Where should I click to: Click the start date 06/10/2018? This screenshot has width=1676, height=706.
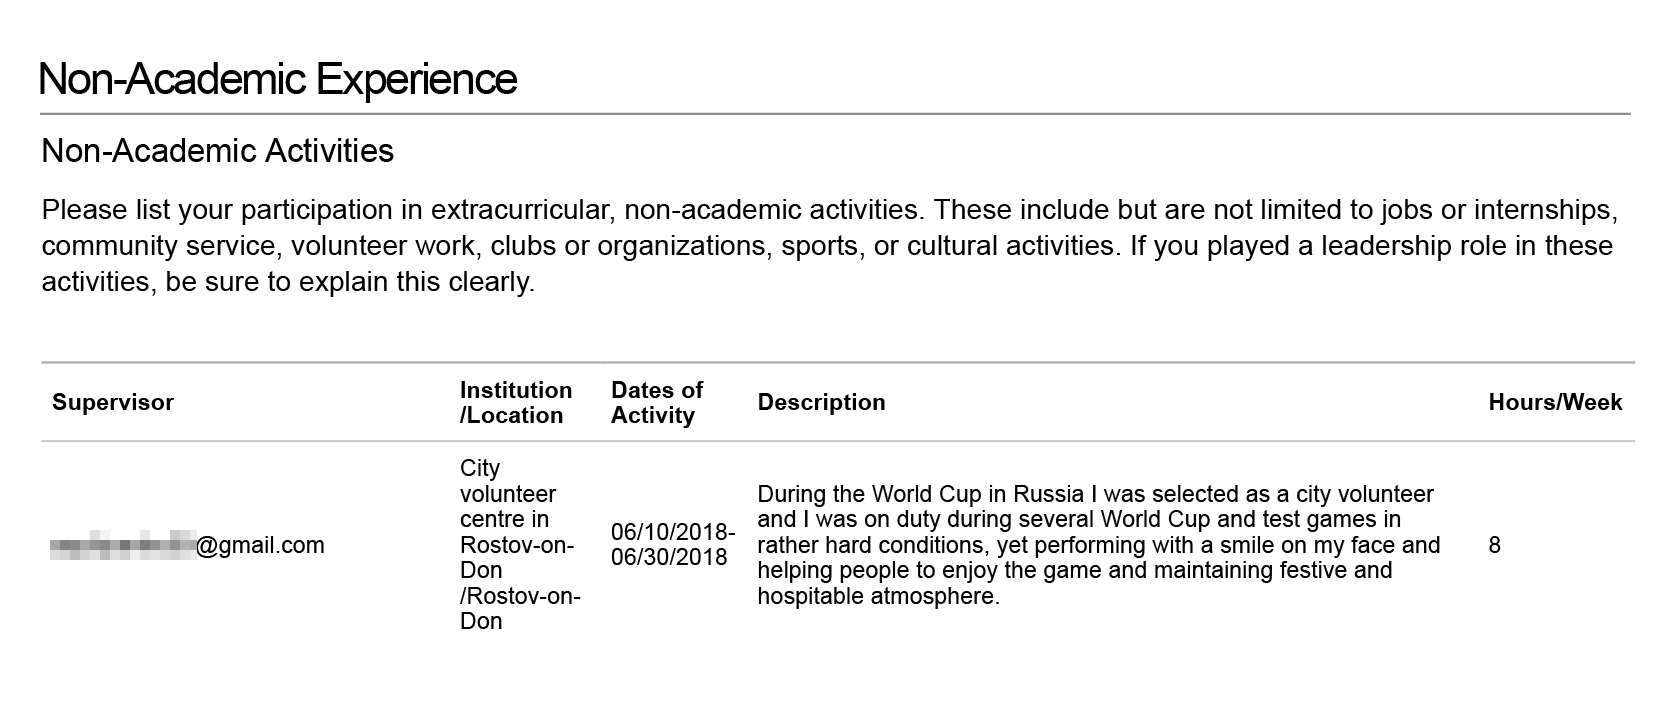(x=673, y=532)
